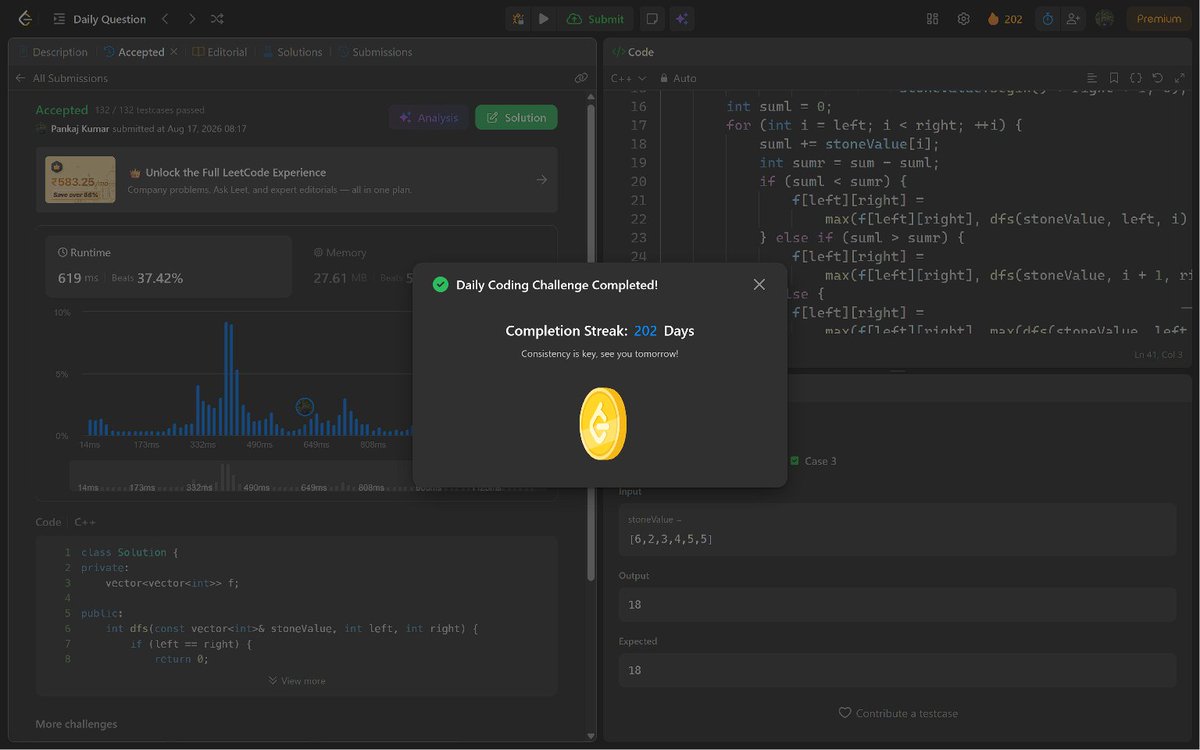Open the notes icon beside Submit
Viewport: 1200px width, 750px height.
[x=651, y=19]
